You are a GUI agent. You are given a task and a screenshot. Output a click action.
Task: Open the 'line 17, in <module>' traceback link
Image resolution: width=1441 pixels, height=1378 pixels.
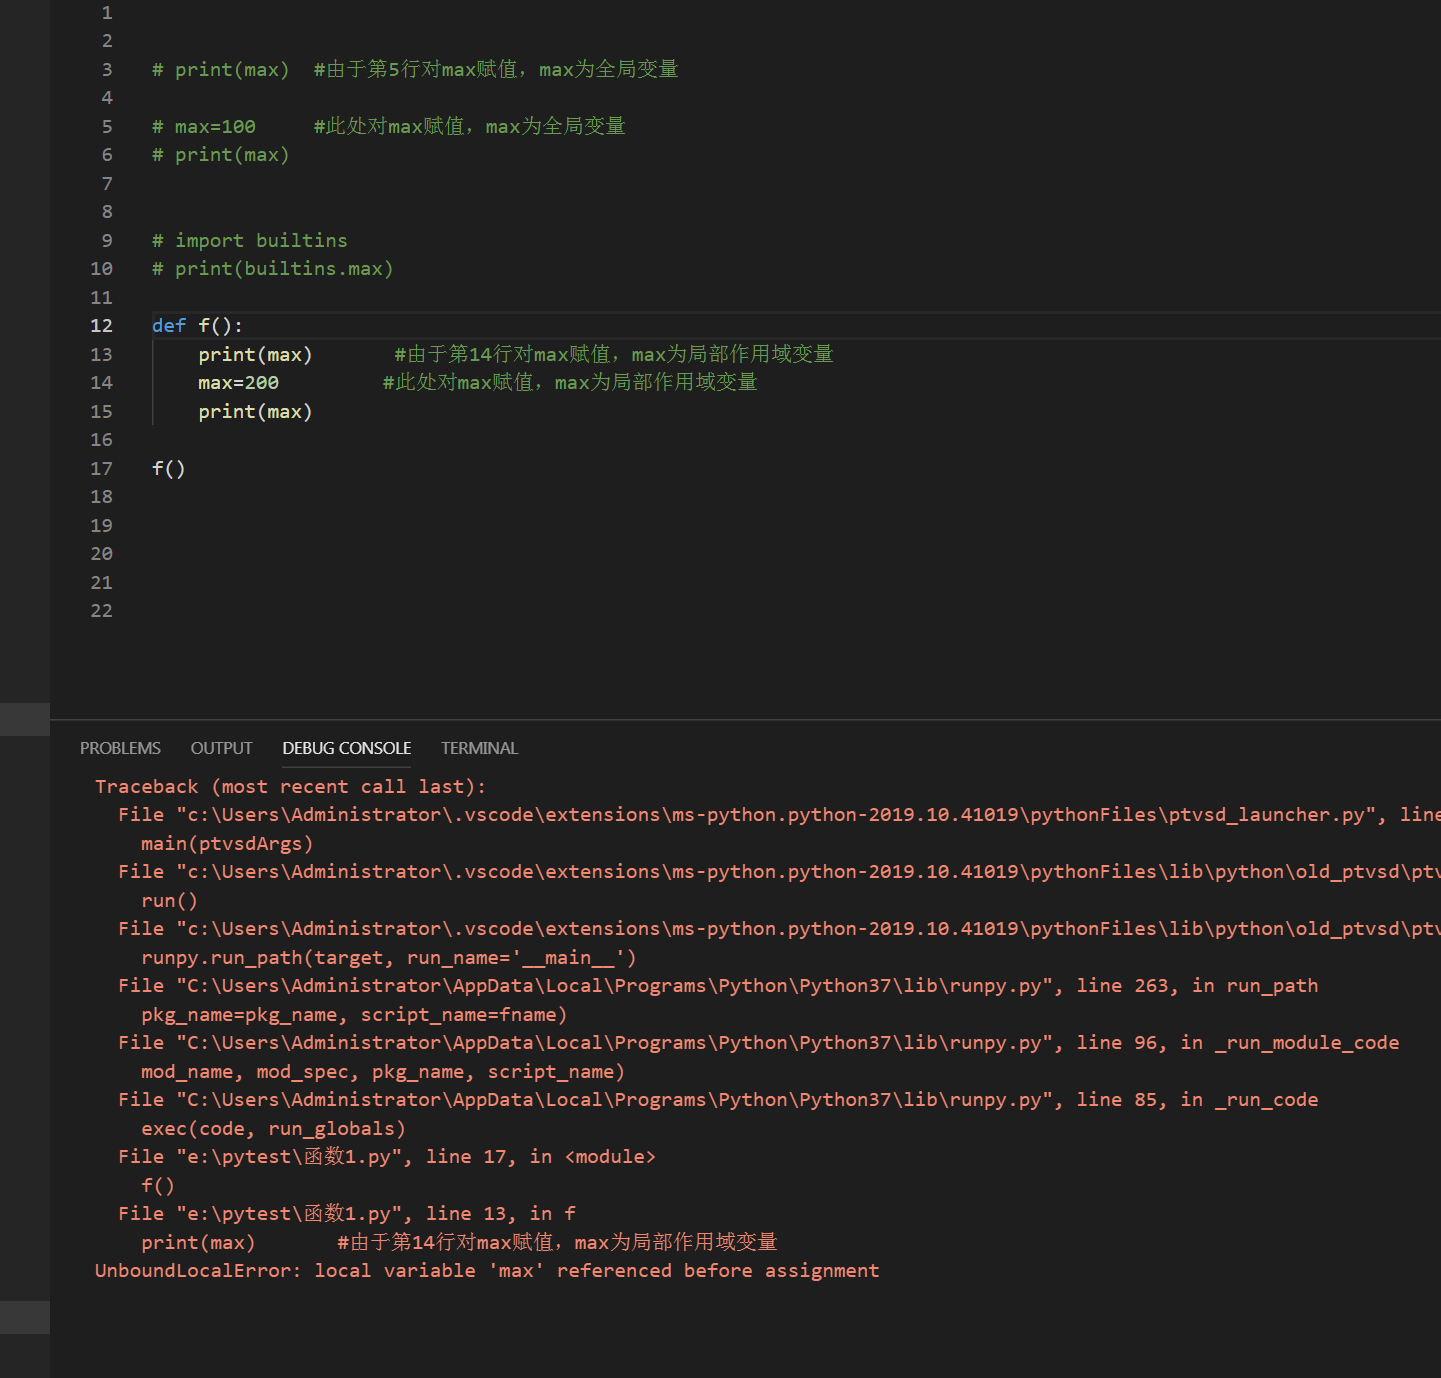[x=387, y=1157]
